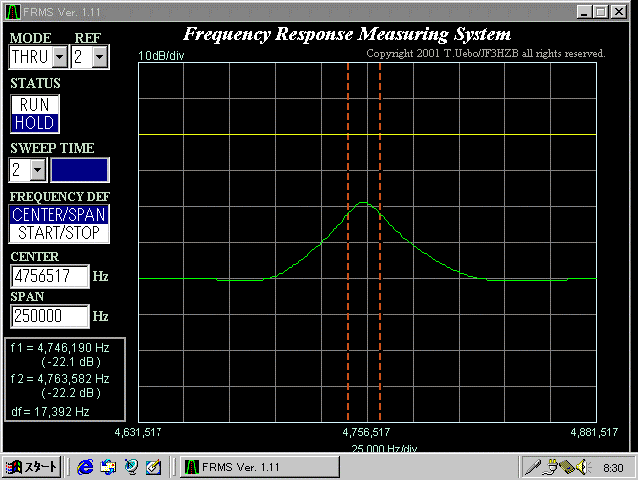Viewport: 638px width, 480px height.
Task: Select RUN in the STATUS list
Action: [x=35, y=105]
